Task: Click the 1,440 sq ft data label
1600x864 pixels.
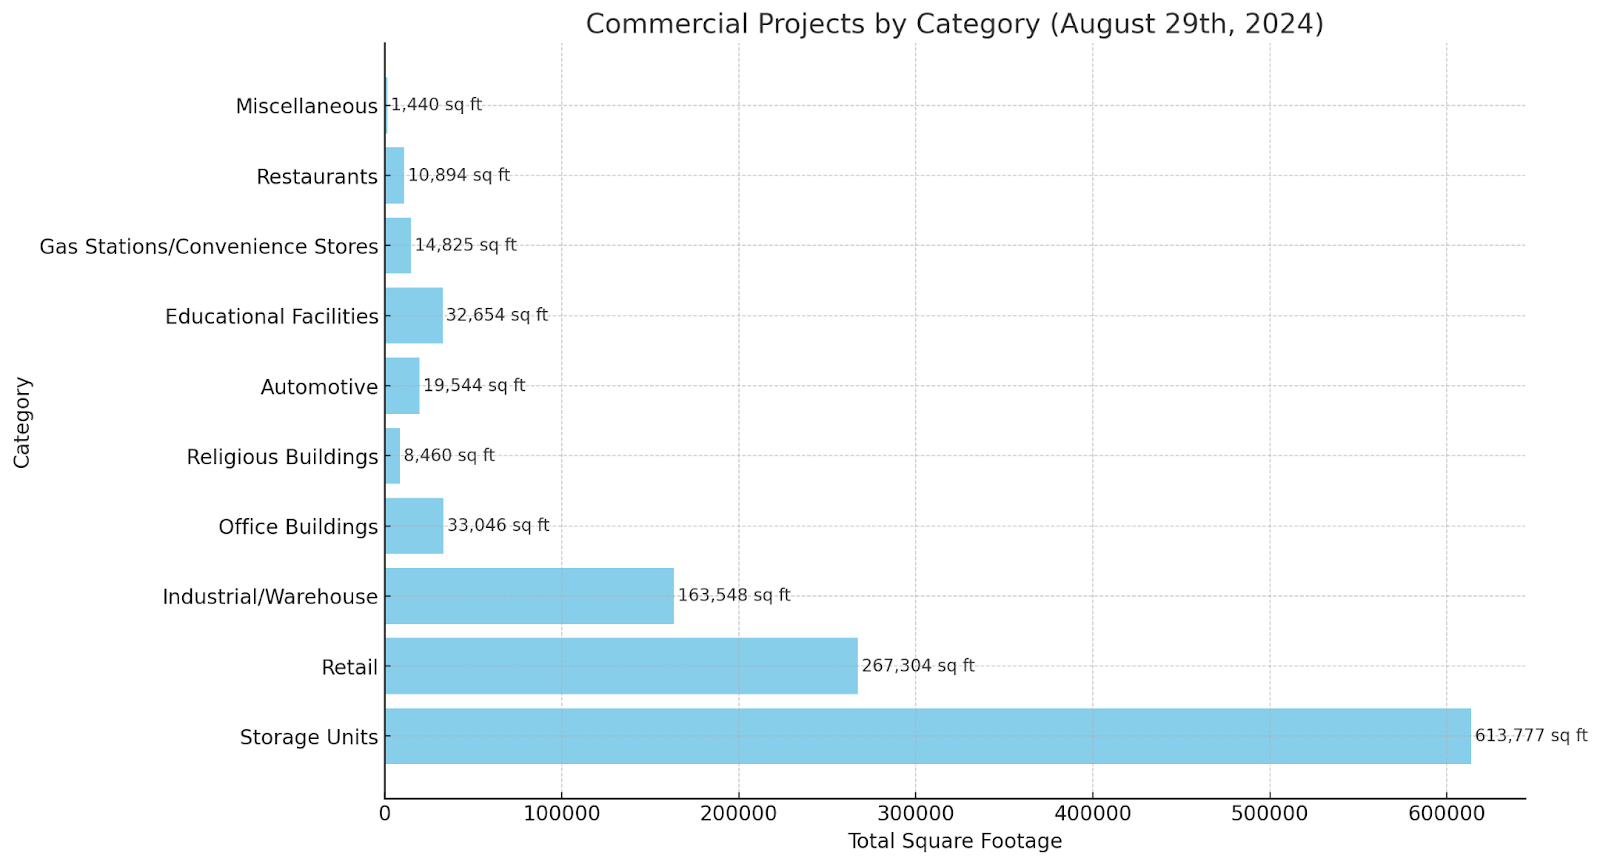Action: (436, 105)
